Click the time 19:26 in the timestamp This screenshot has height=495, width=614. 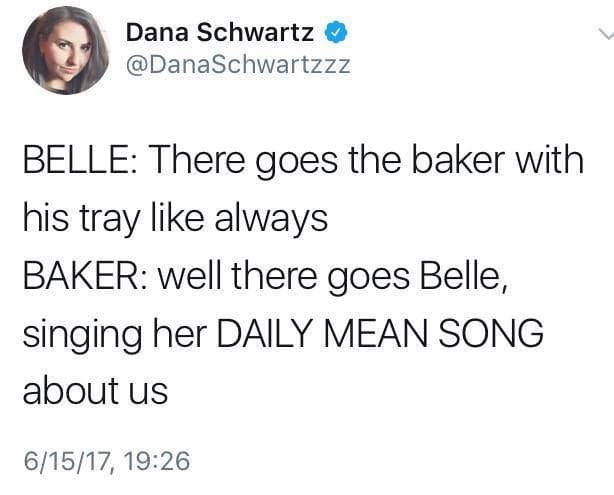pos(155,459)
